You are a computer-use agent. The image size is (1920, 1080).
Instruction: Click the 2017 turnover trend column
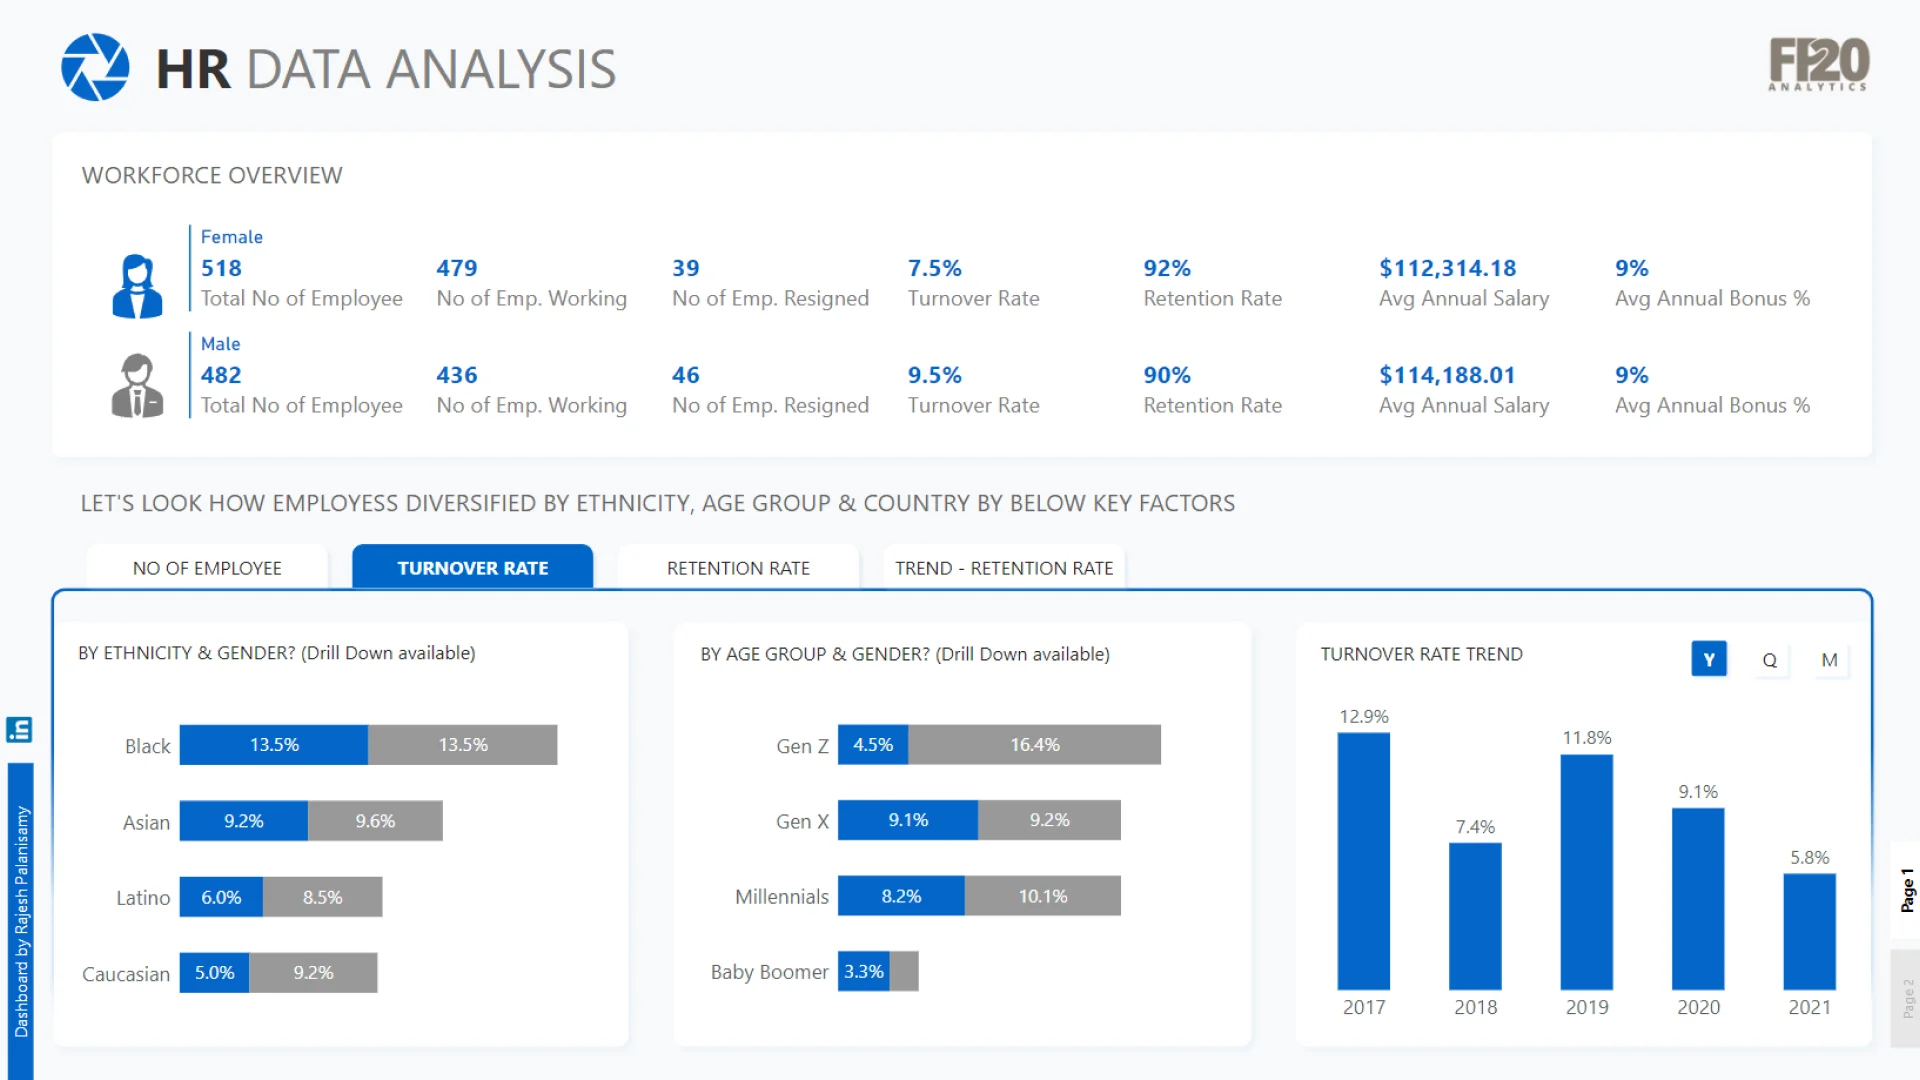pos(1364,861)
